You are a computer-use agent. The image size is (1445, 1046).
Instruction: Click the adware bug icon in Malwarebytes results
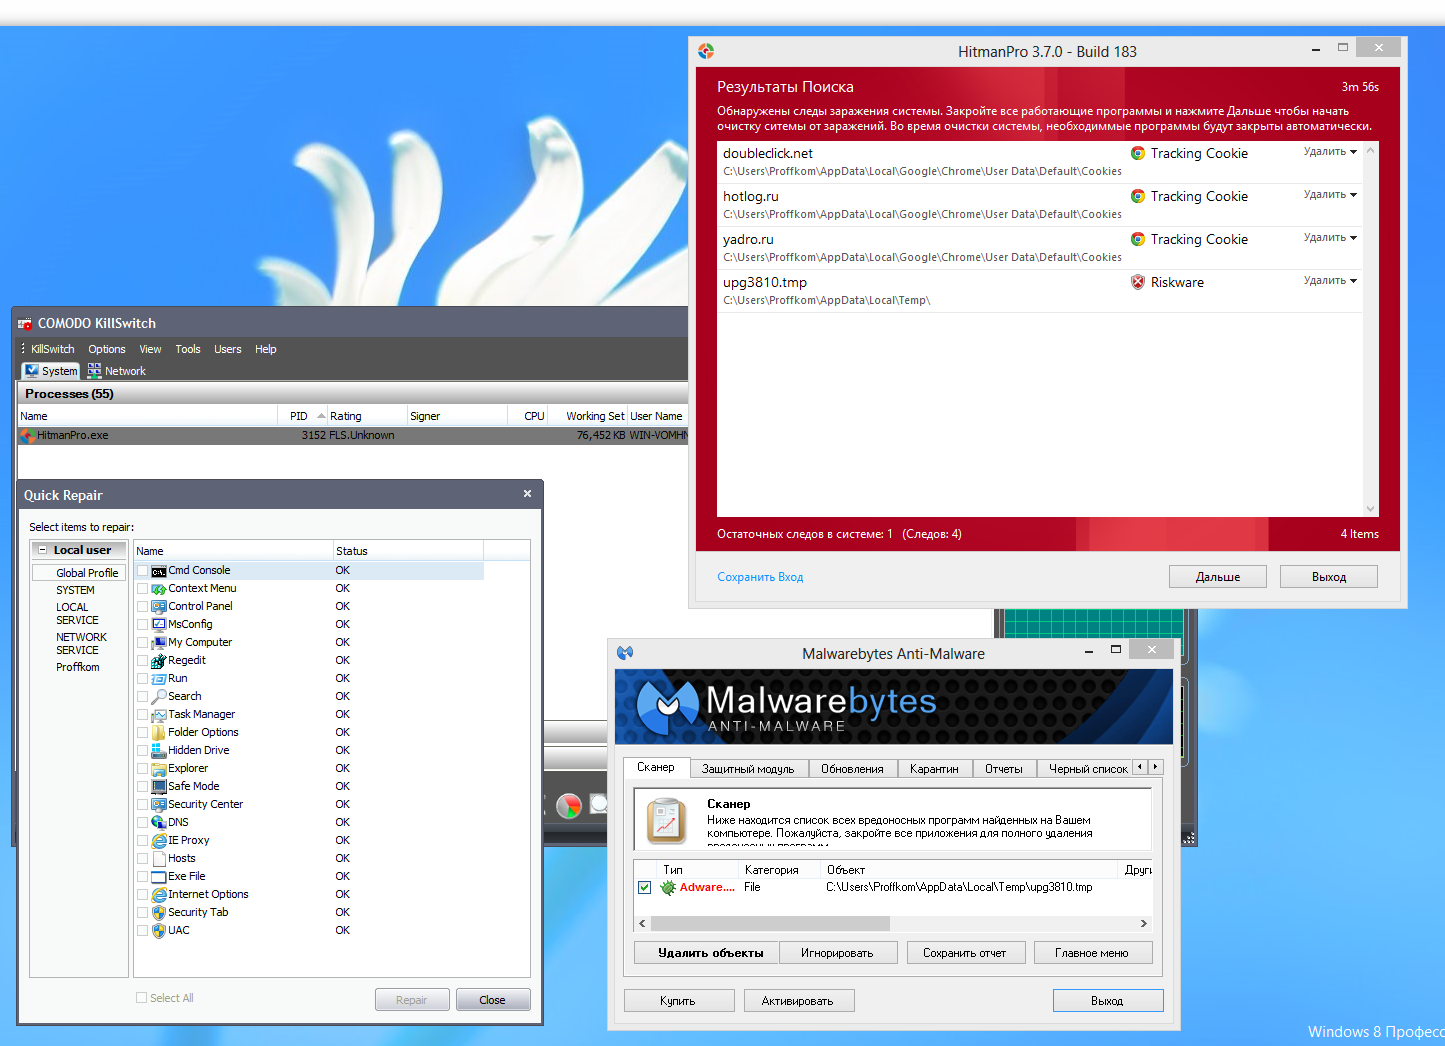(668, 887)
